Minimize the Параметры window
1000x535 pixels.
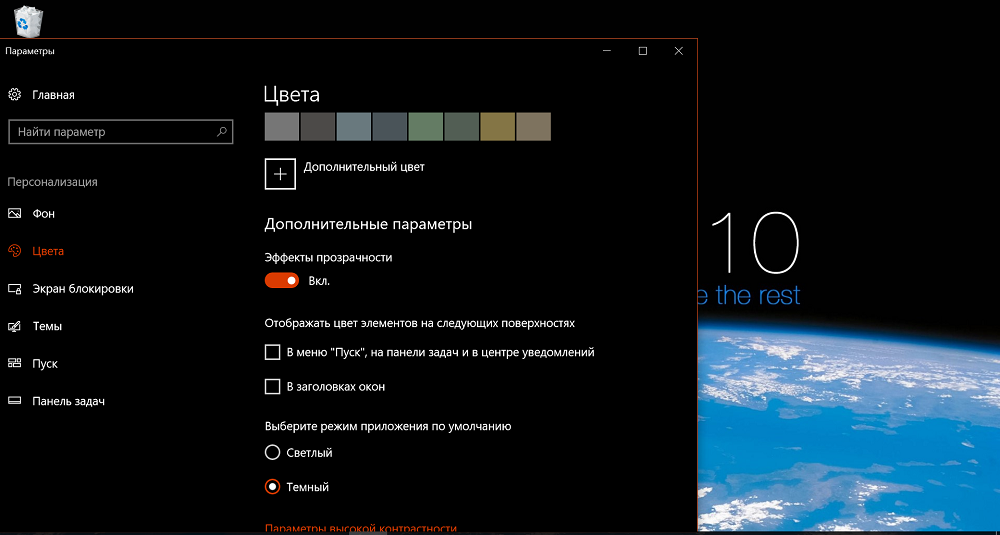pos(607,51)
